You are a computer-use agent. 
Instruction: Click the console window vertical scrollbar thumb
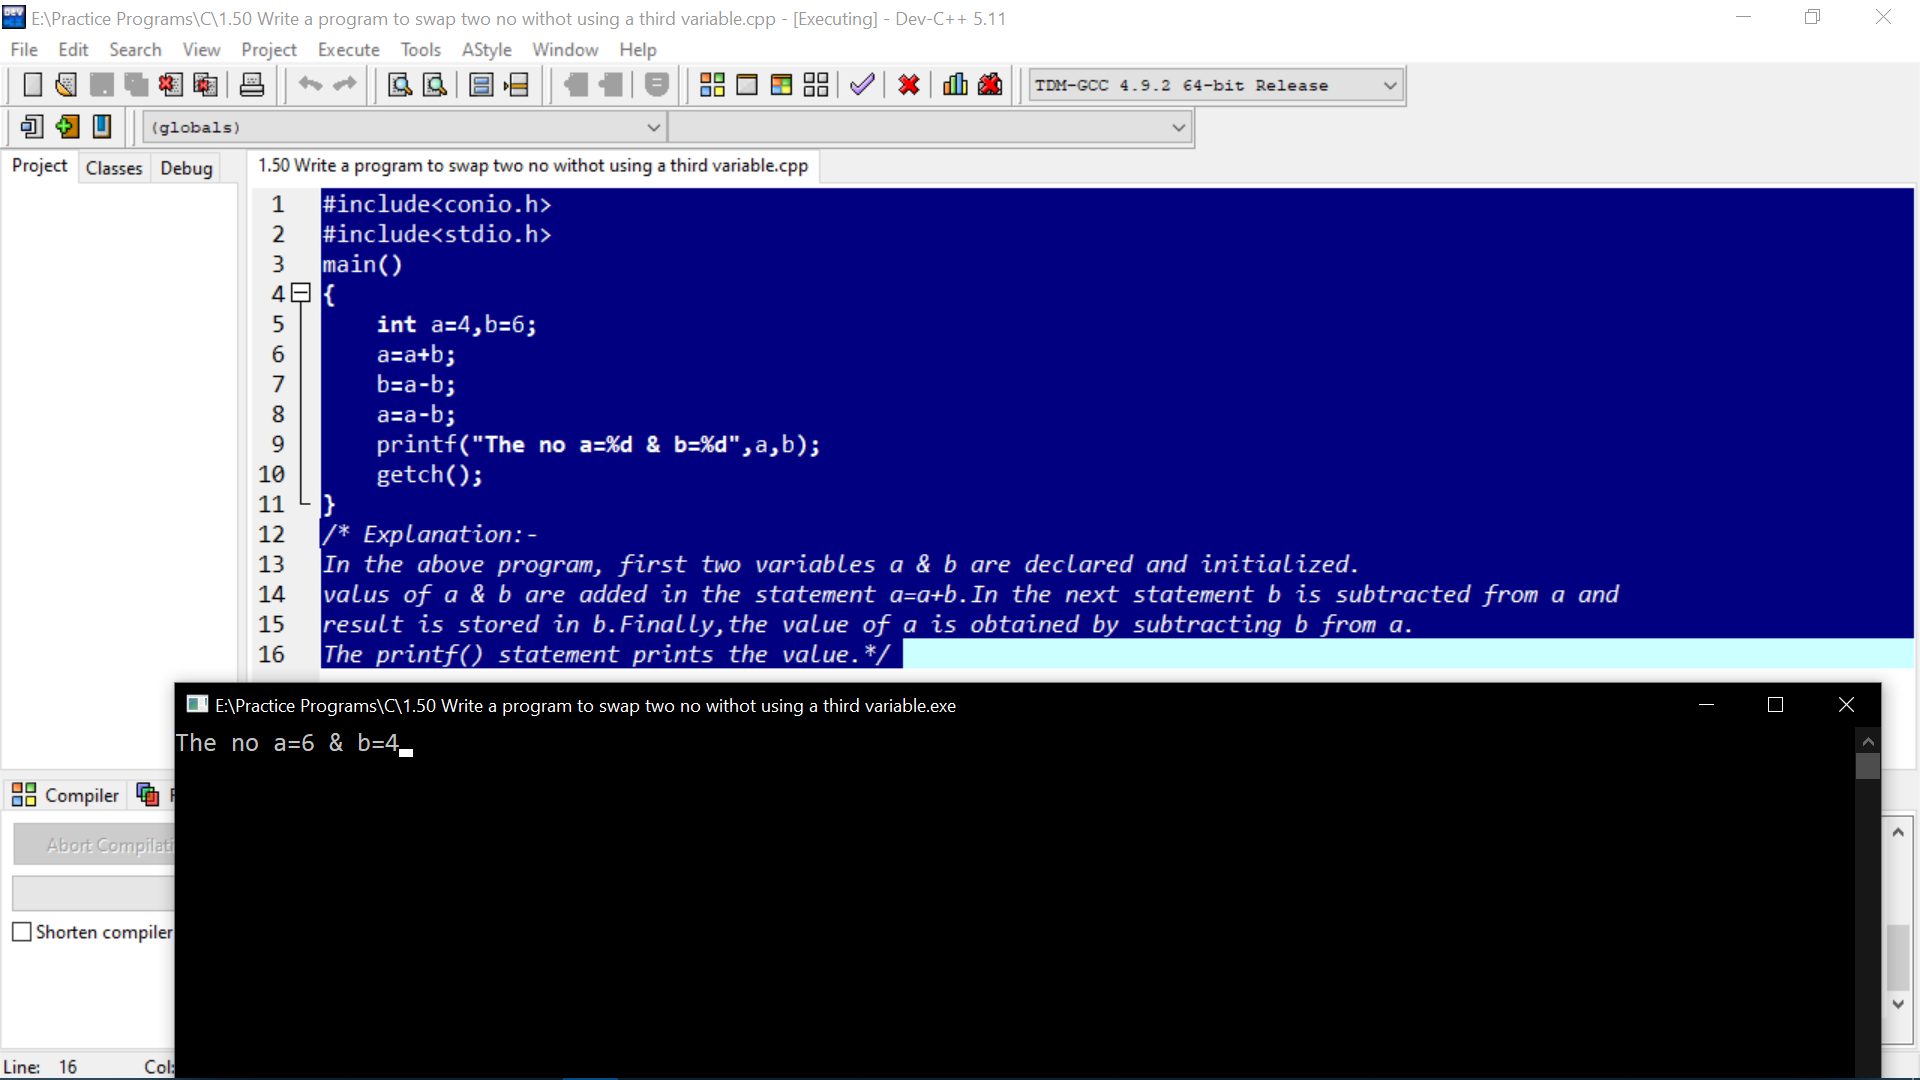tap(1867, 766)
